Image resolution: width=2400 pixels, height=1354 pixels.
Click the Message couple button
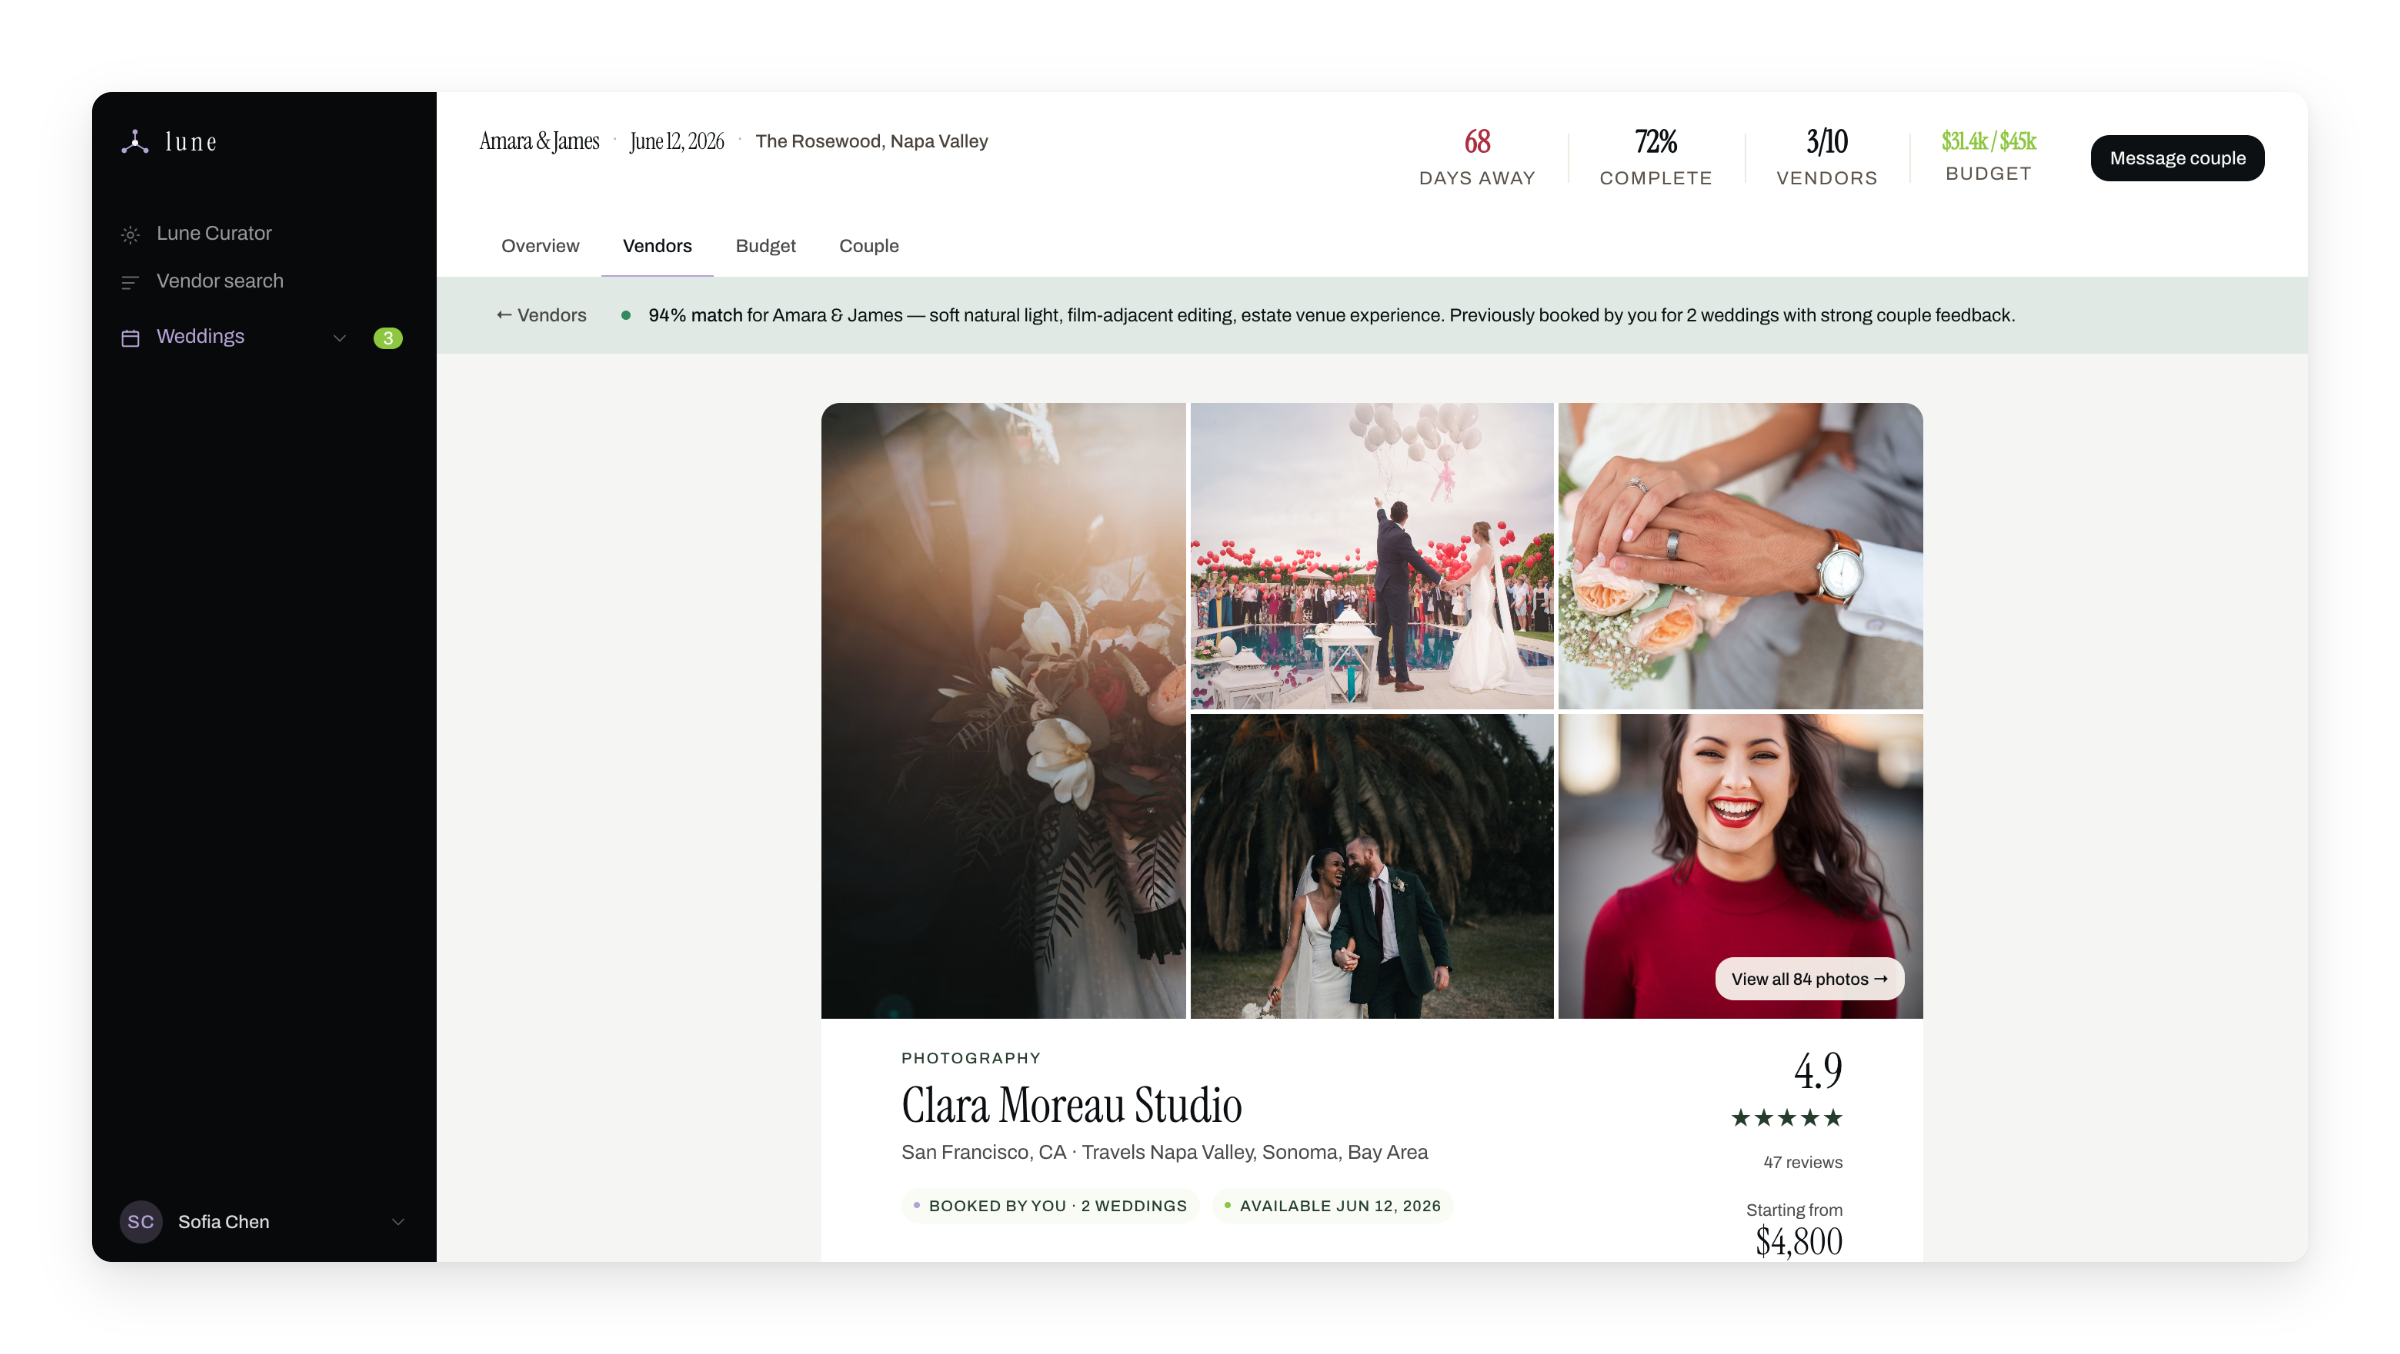coord(2178,158)
